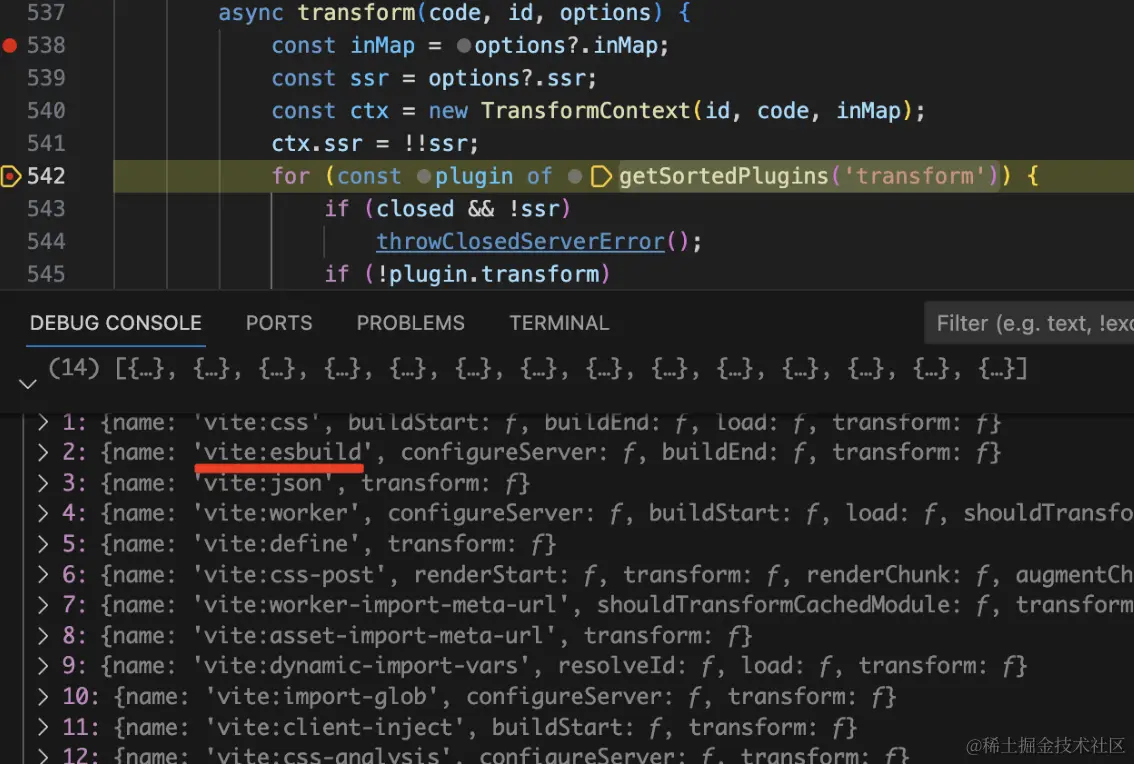Switch to the TERMINAL tab
1134x764 pixels.
click(x=559, y=323)
